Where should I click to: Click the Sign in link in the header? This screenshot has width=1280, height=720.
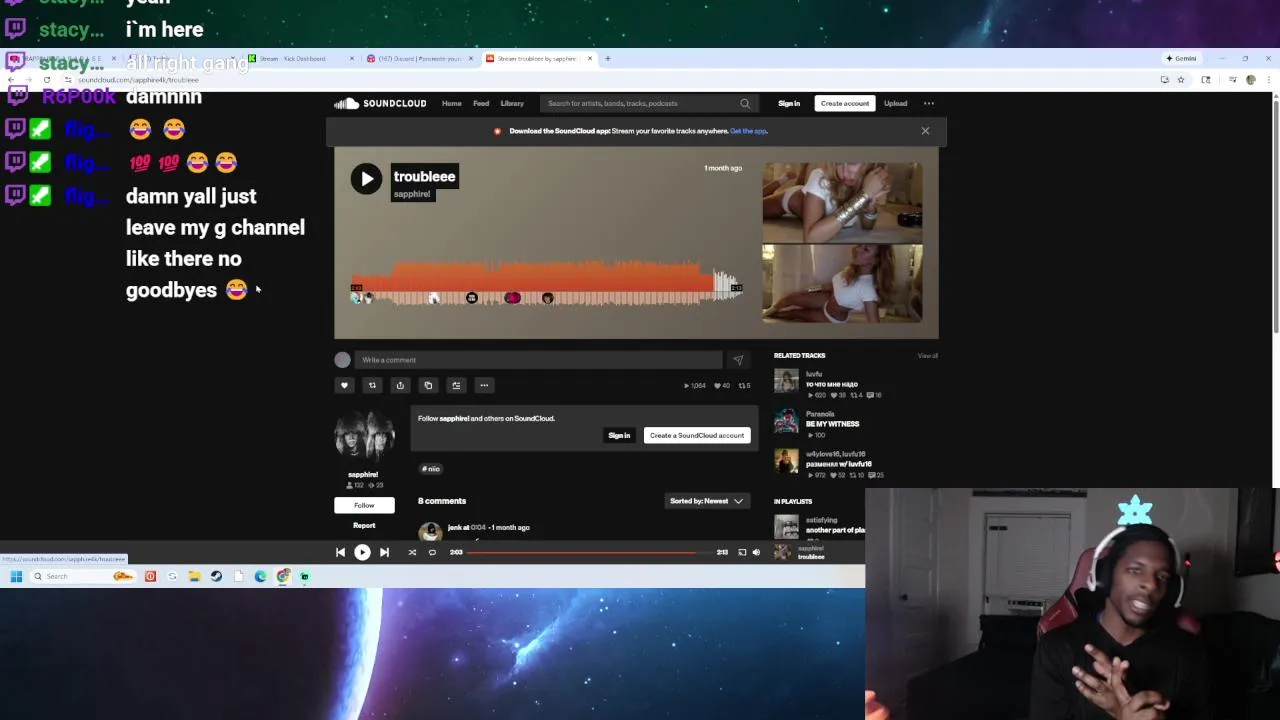[x=789, y=103]
